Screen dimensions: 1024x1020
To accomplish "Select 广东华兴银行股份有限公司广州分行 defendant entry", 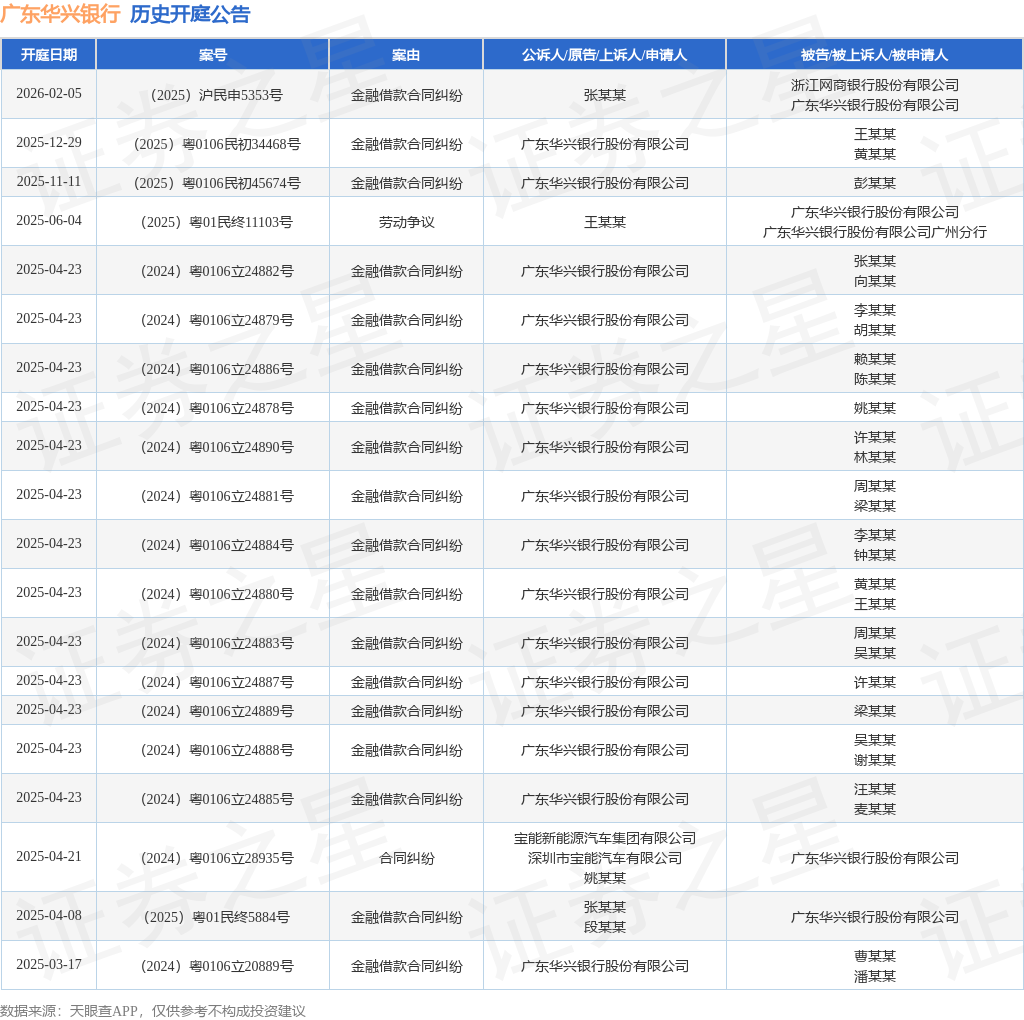I will [874, 232].
